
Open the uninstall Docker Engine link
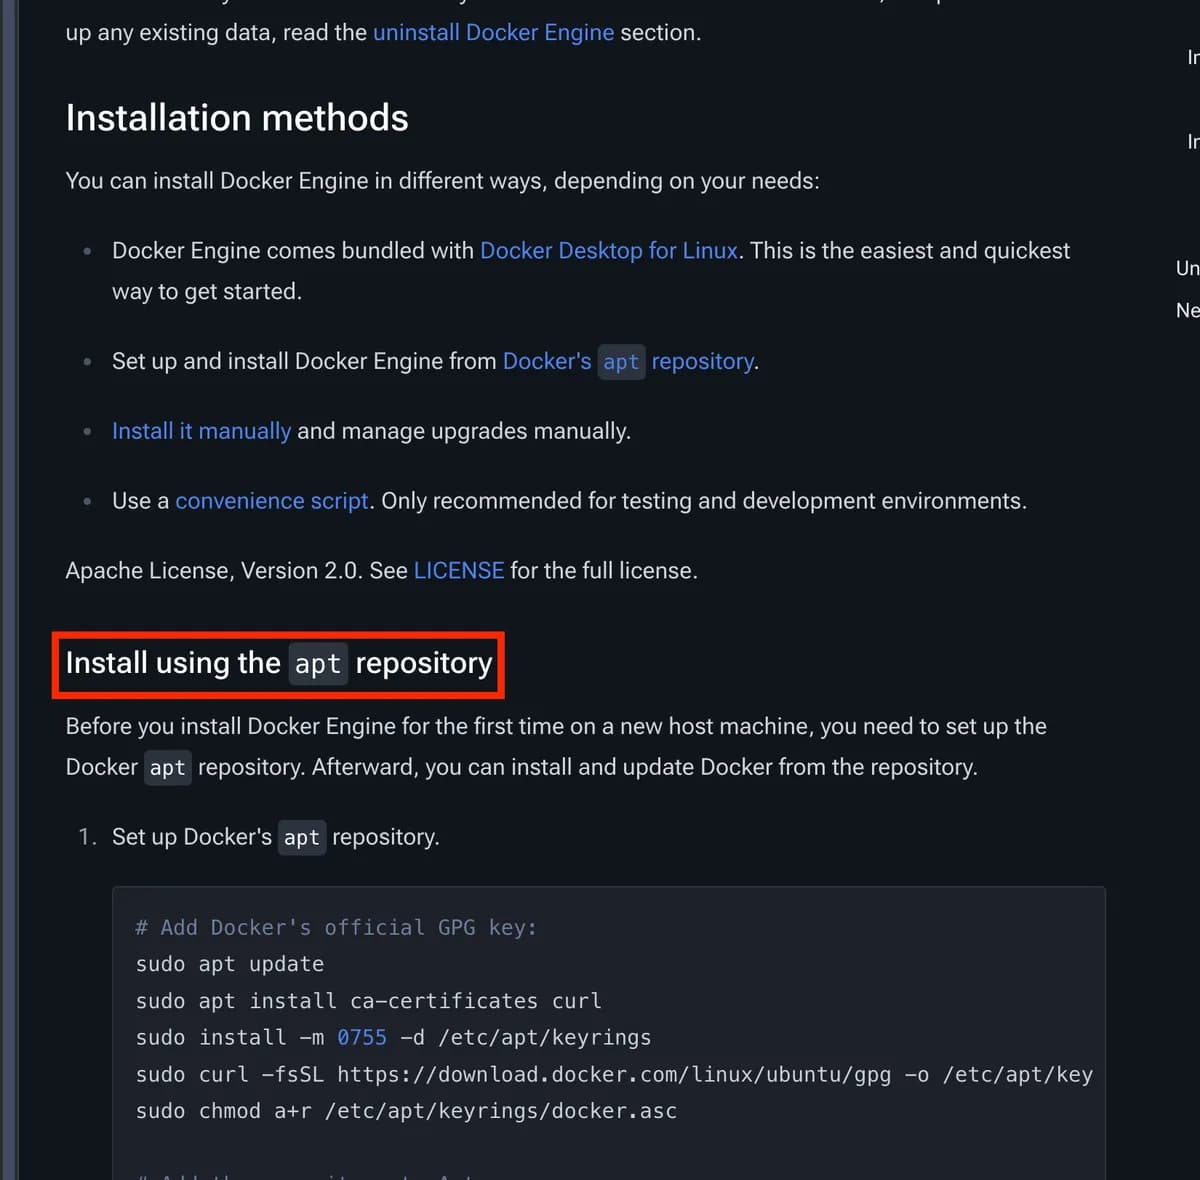click(x=493, y=32)
